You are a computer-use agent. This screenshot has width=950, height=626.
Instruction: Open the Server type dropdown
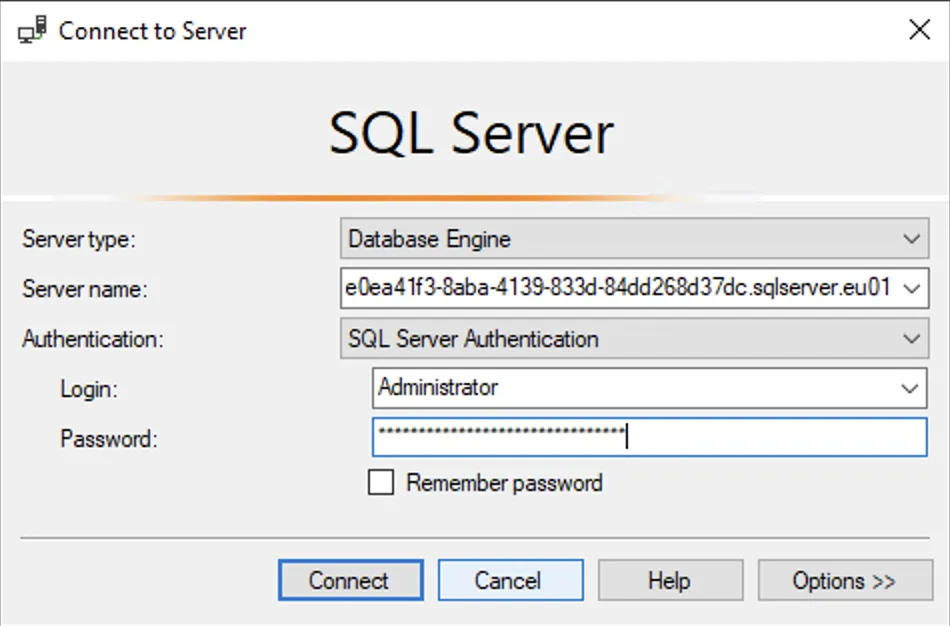[x=910, y=239]
